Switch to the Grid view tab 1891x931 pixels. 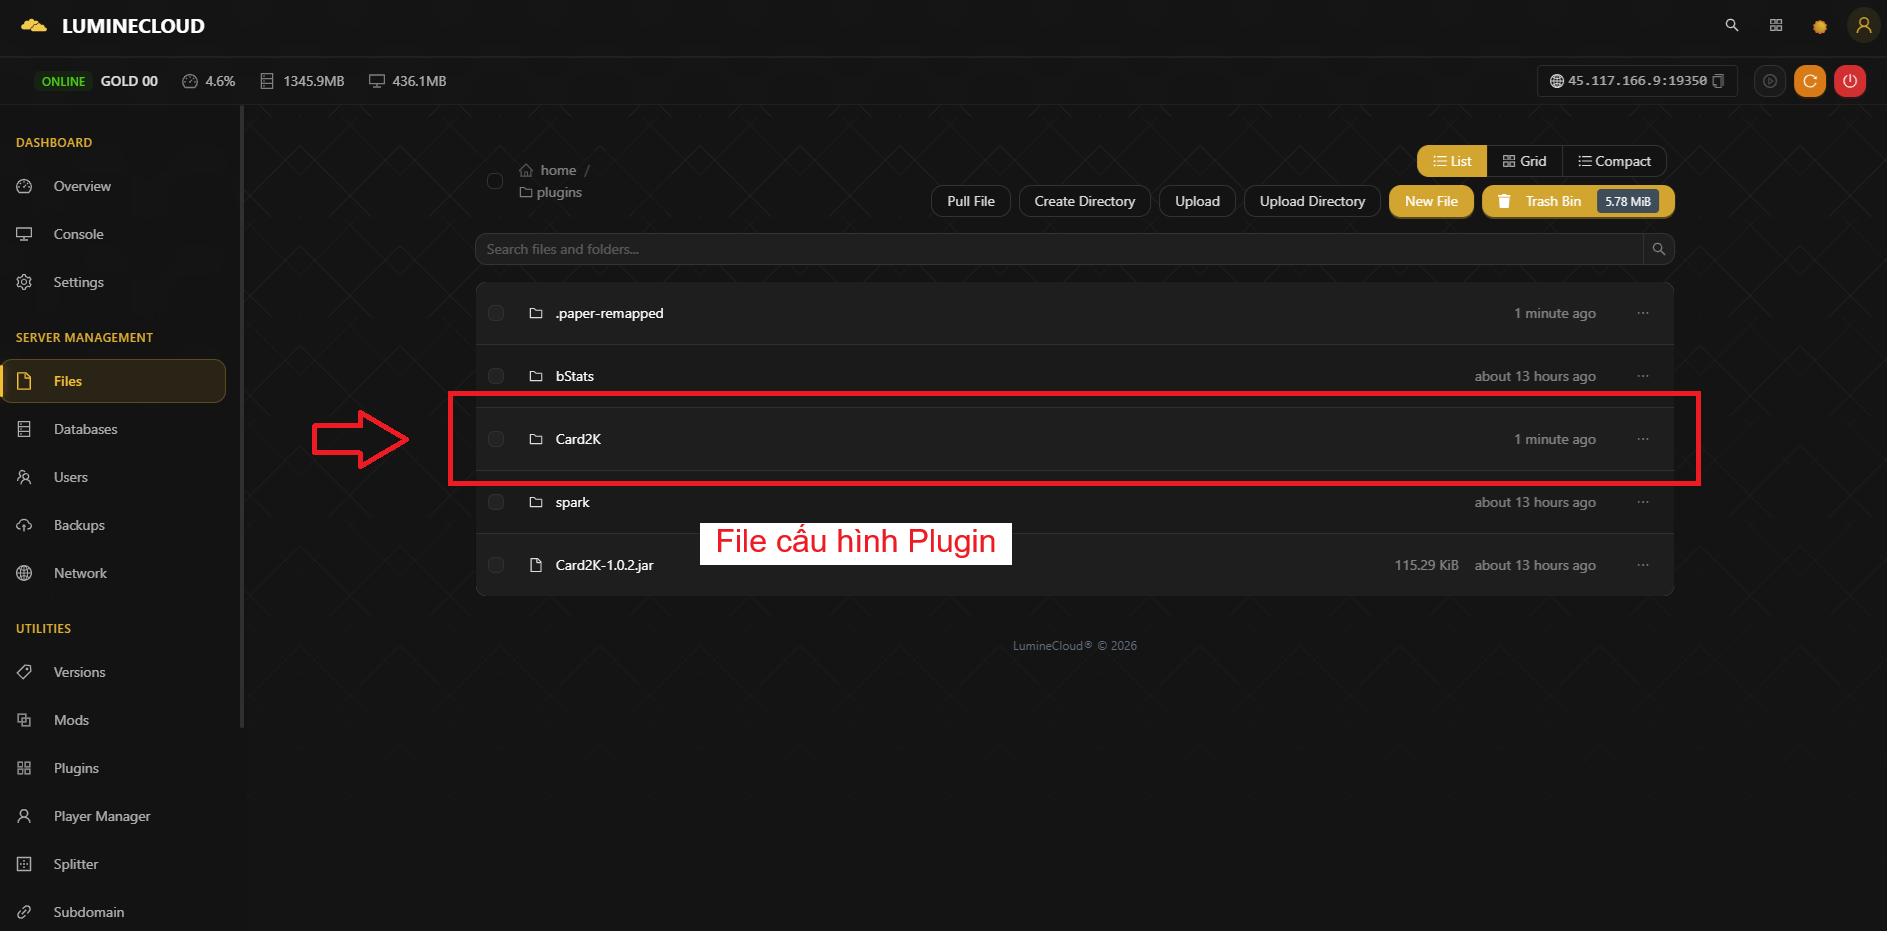1524,161
